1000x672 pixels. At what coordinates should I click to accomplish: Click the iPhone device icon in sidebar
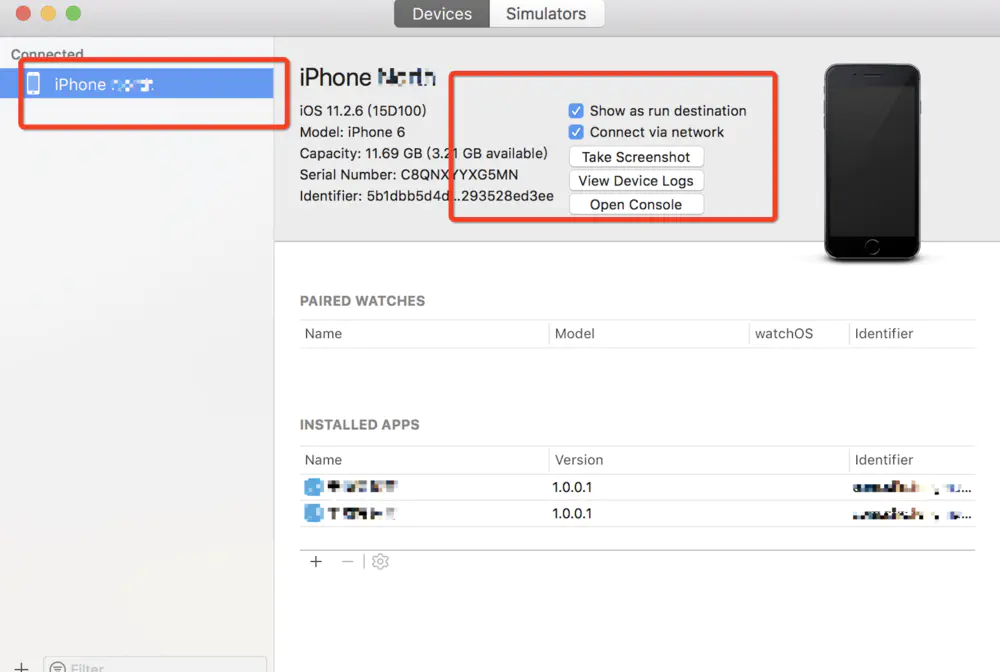[33, 84]
